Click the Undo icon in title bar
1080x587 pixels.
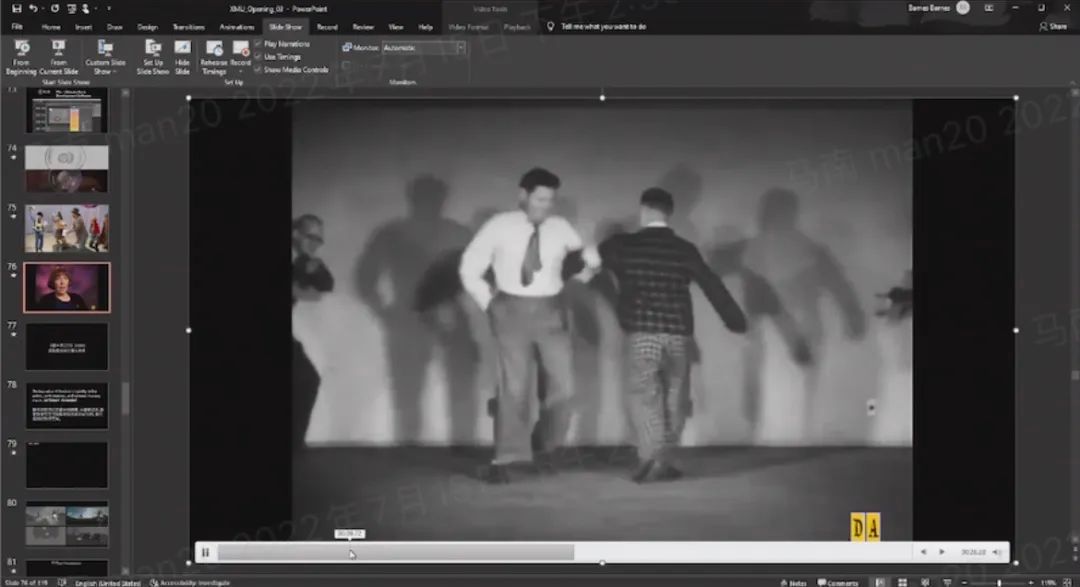[x=34, y=8]
